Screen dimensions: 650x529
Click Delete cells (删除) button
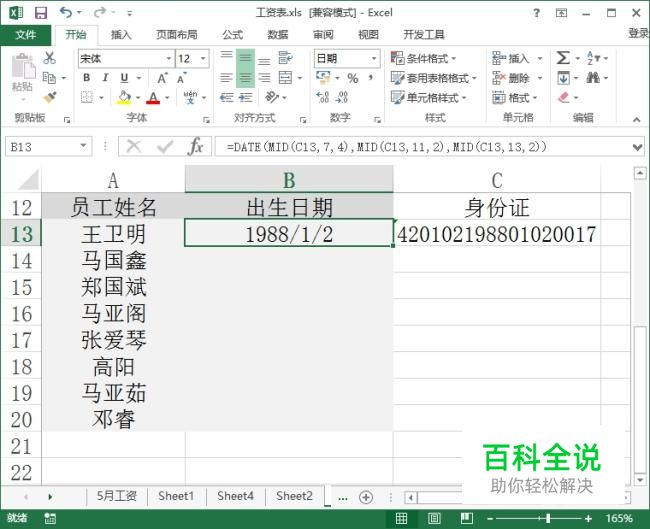511,78
